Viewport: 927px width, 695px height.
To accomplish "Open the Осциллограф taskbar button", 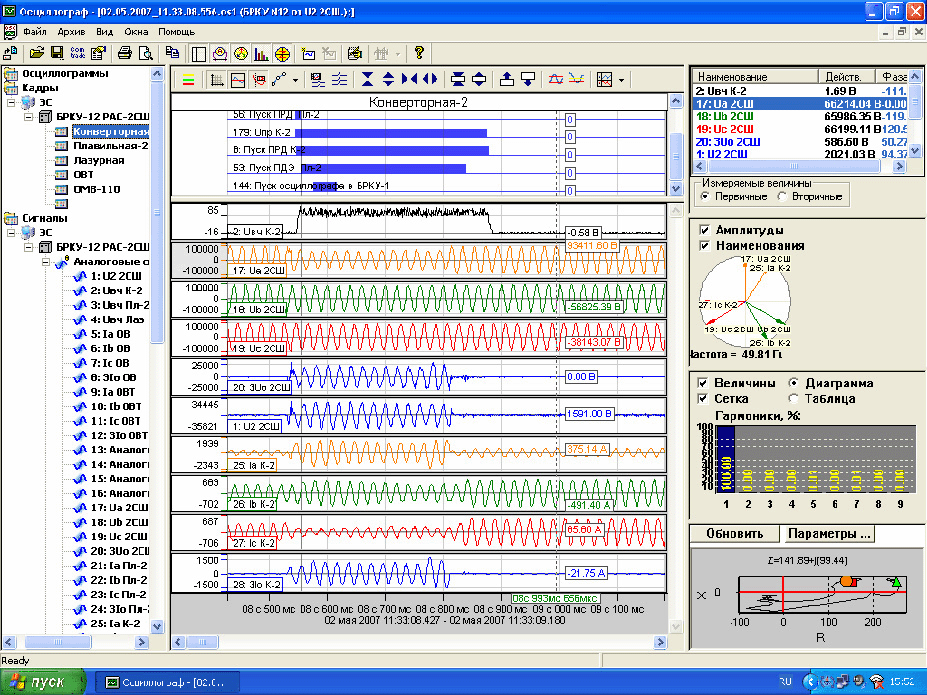I will [166, 683].
